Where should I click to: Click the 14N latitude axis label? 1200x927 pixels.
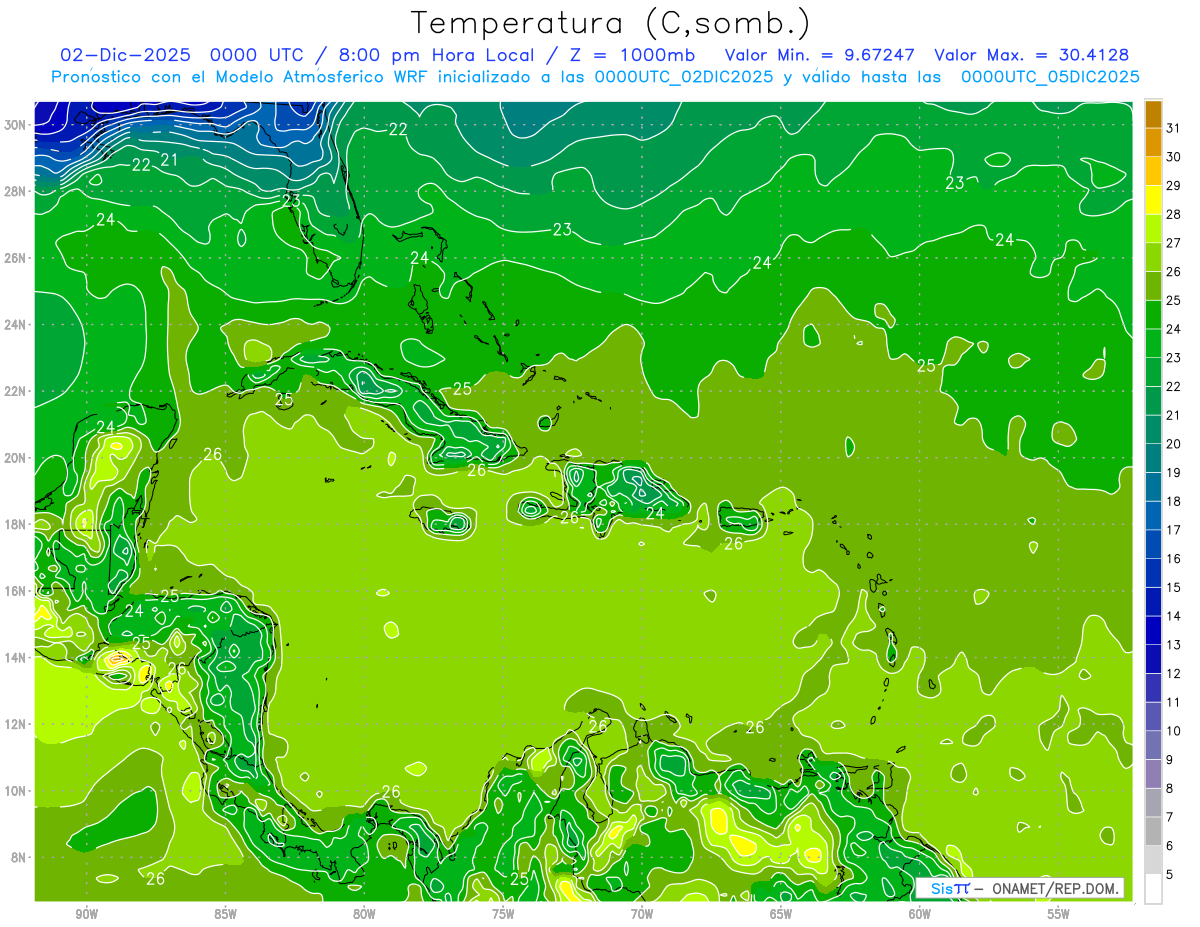click(15, 658)
